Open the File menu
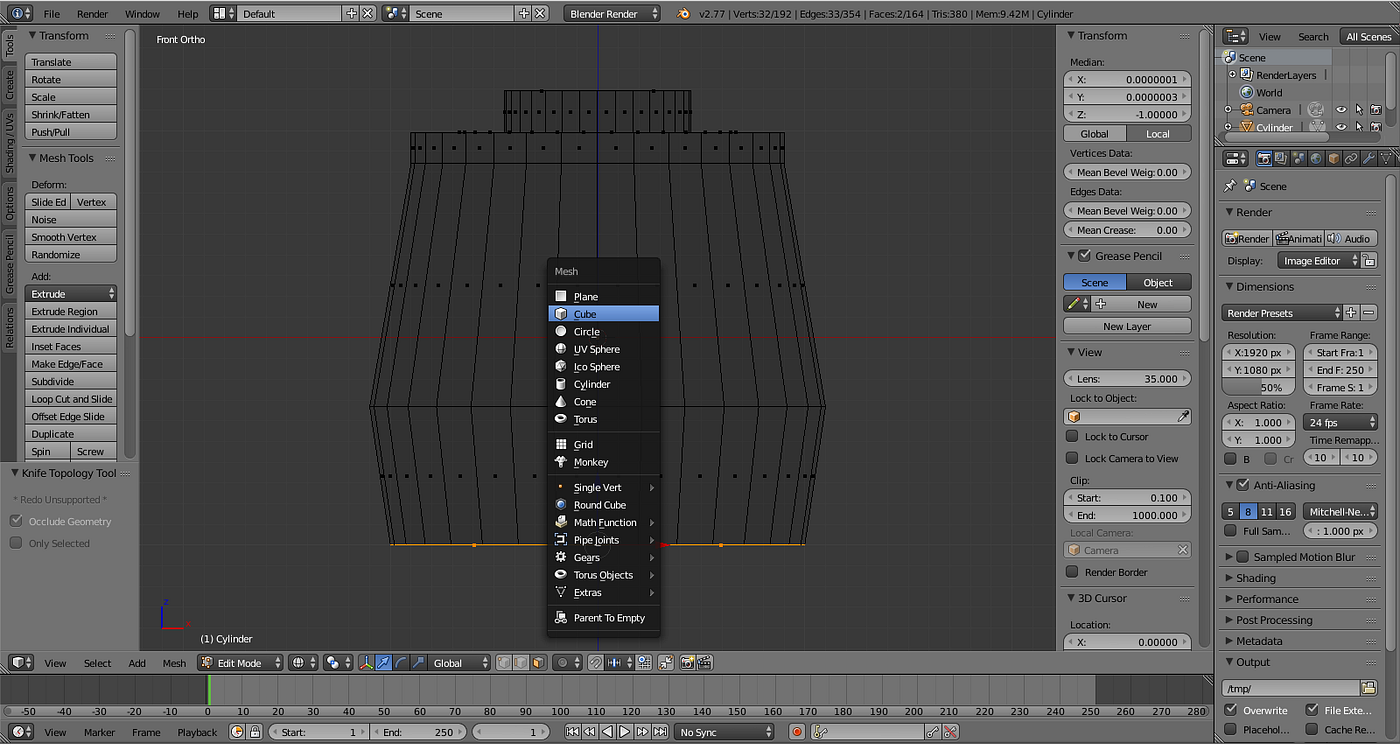Screen dimensions: 1400x744 click(x=51, y=14)
